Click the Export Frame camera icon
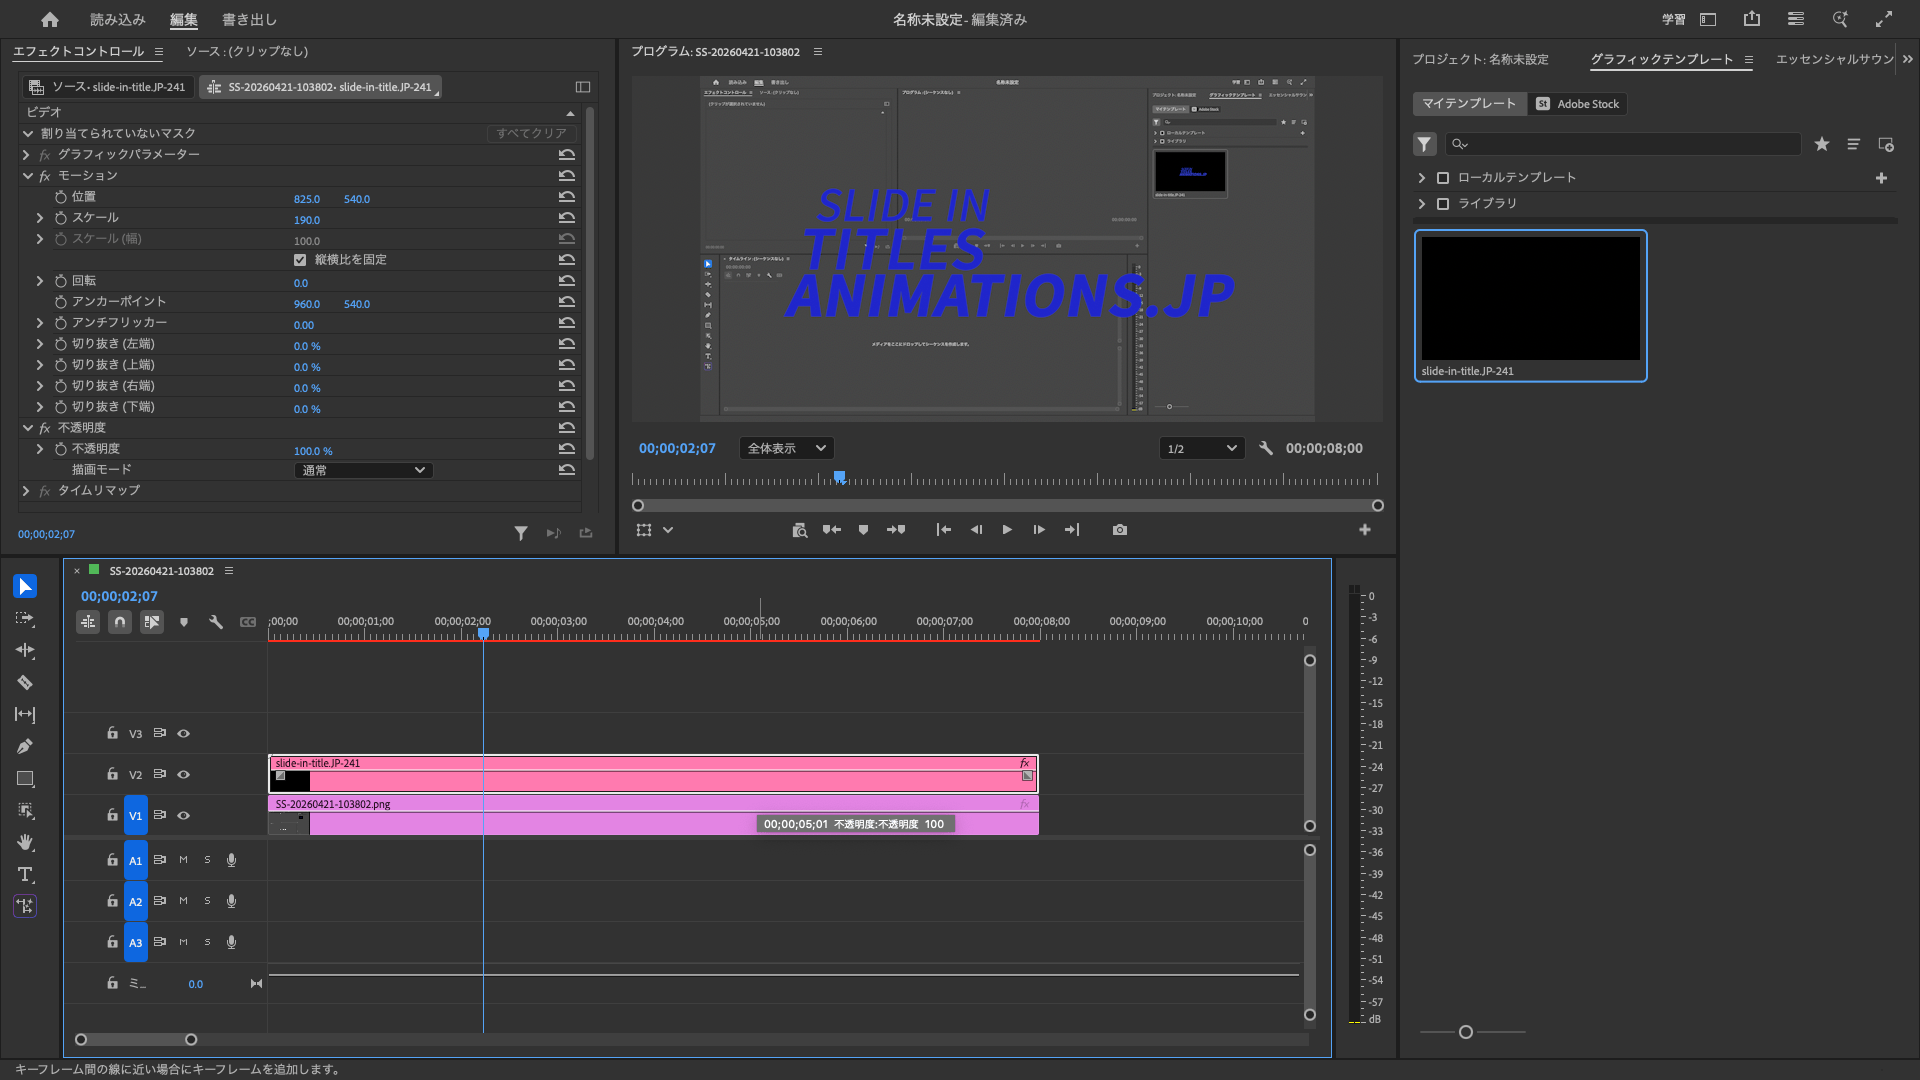Image resolution: width=1920 pixels, height=1080 pixels. [x=1120, y=530]
